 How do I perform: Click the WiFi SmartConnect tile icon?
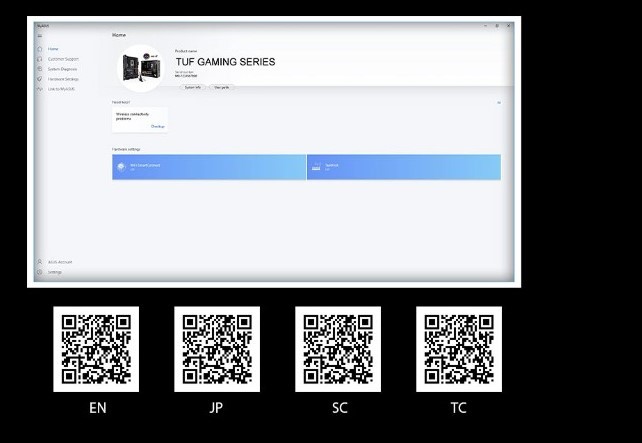pyautogui.click(x=121, y=167)
